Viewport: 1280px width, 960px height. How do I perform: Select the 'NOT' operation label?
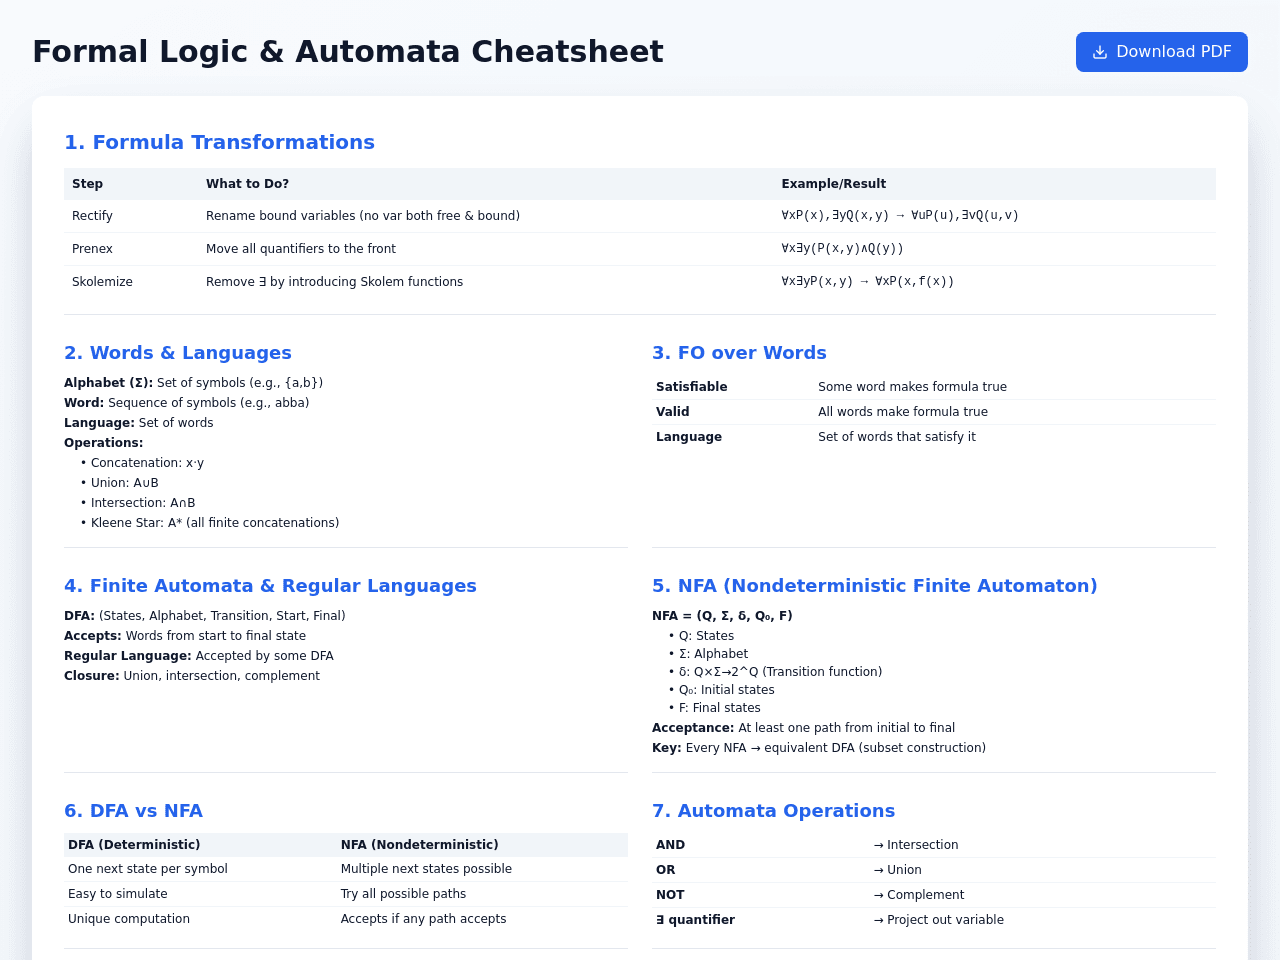click(x=670, y=895)
